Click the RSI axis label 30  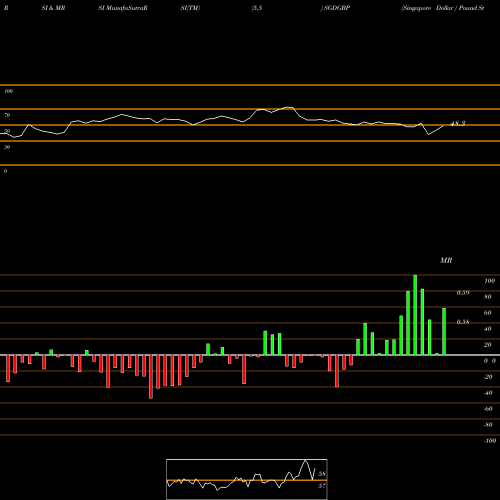(x=7, y=147)
